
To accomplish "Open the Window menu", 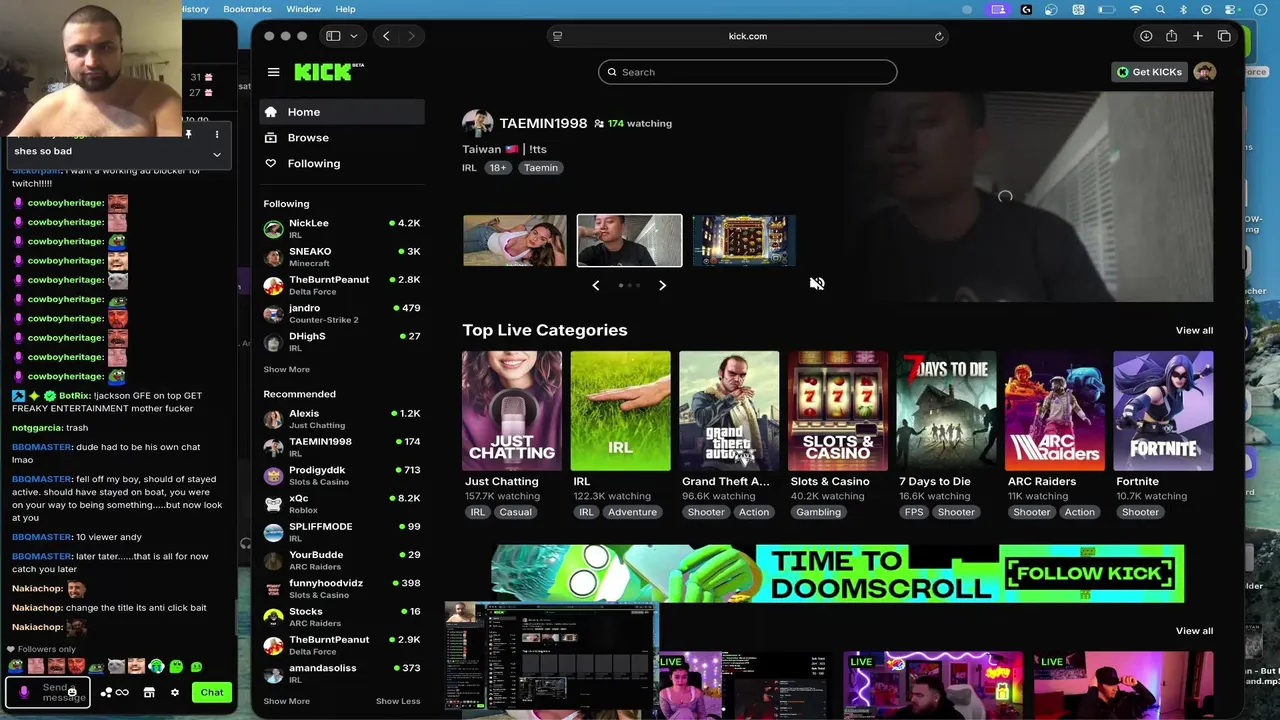I will [x=303, y=9].
